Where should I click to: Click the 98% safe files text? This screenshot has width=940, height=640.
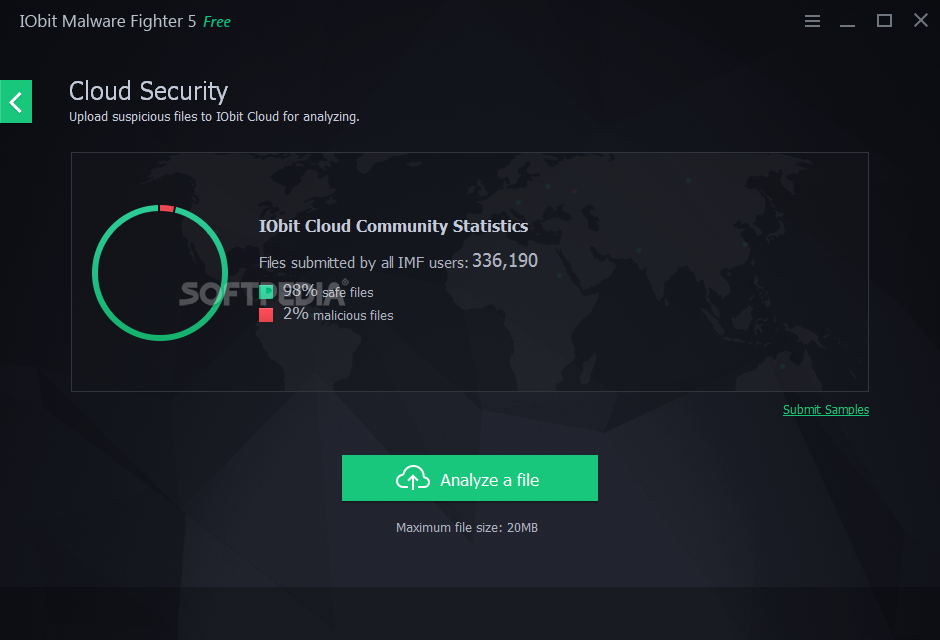point(328,291)
